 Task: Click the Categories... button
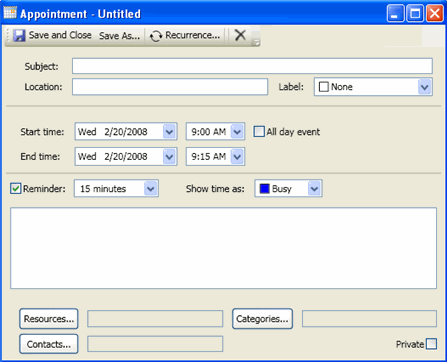[262, 319]
